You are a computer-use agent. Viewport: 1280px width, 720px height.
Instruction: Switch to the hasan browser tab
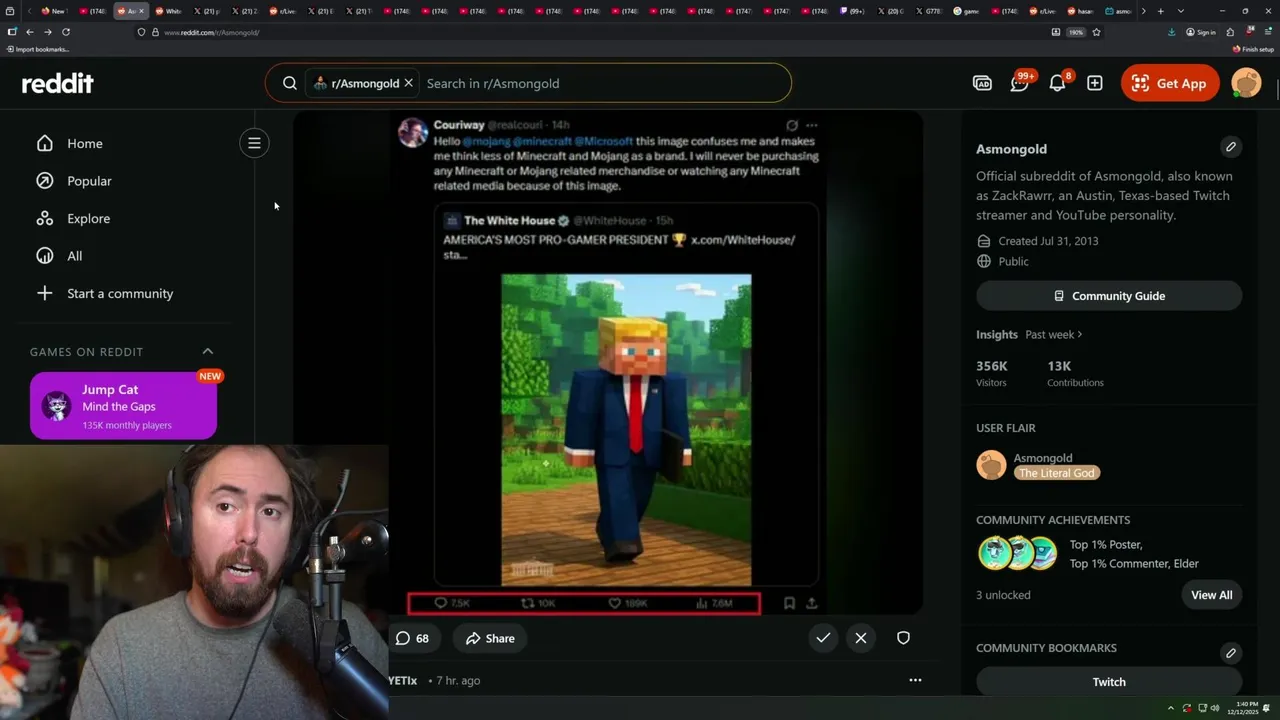click(x=1082, y=11)
